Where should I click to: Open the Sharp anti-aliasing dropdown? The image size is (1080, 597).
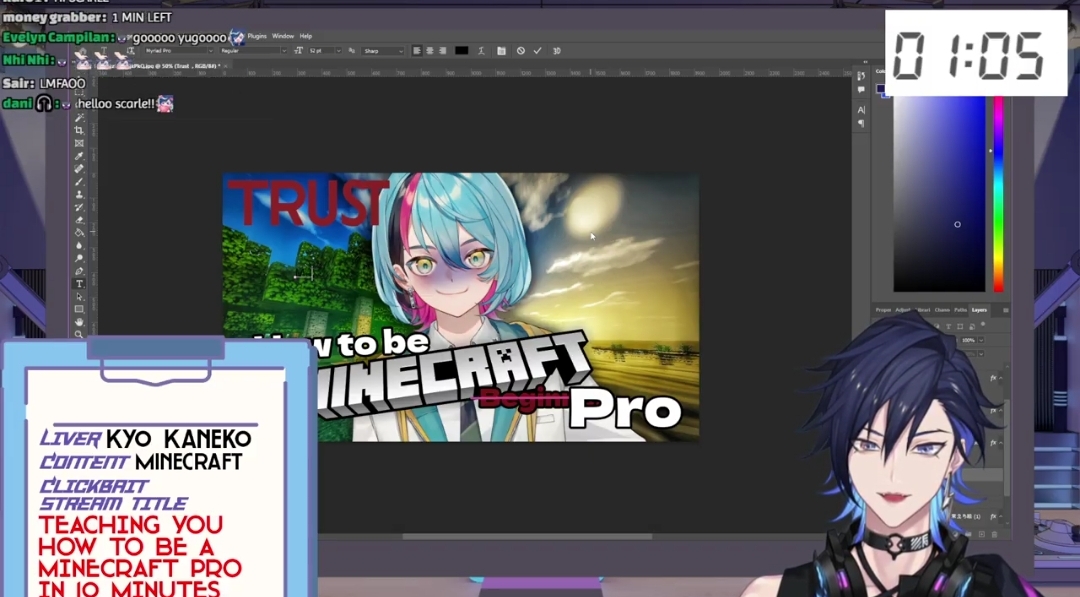point(382,51)
